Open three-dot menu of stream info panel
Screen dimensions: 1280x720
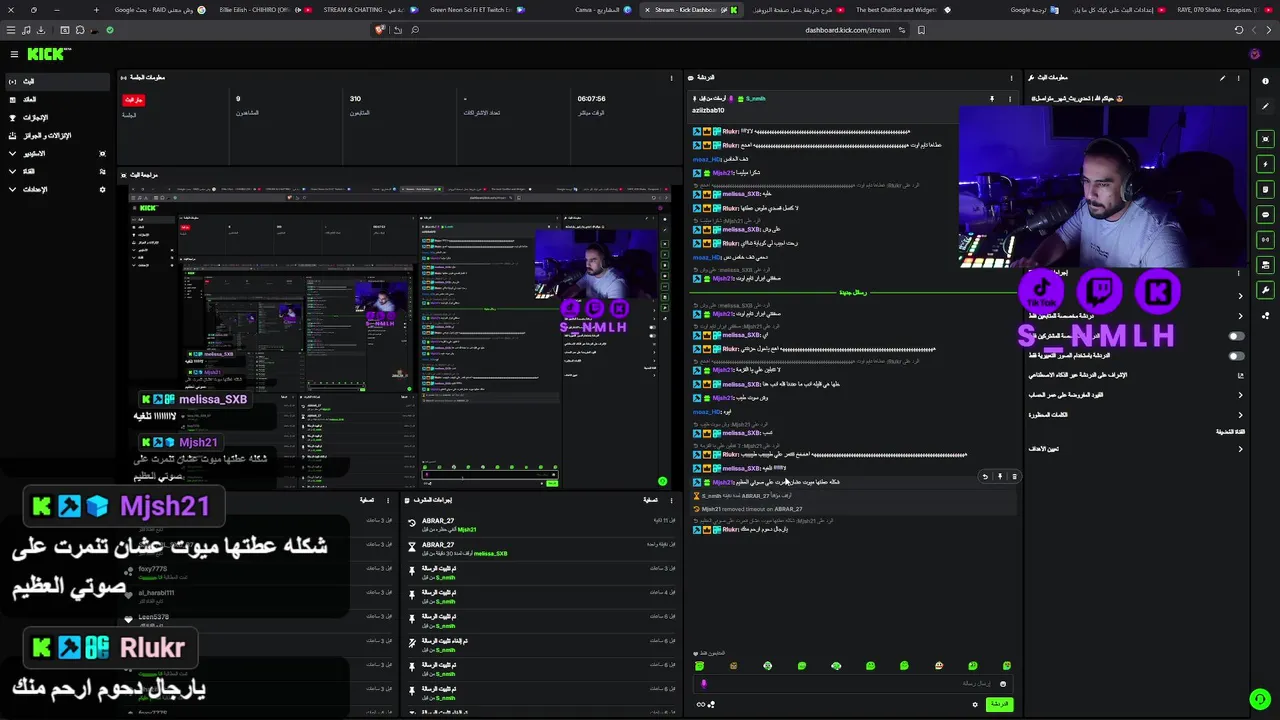tap(1238, 78)
